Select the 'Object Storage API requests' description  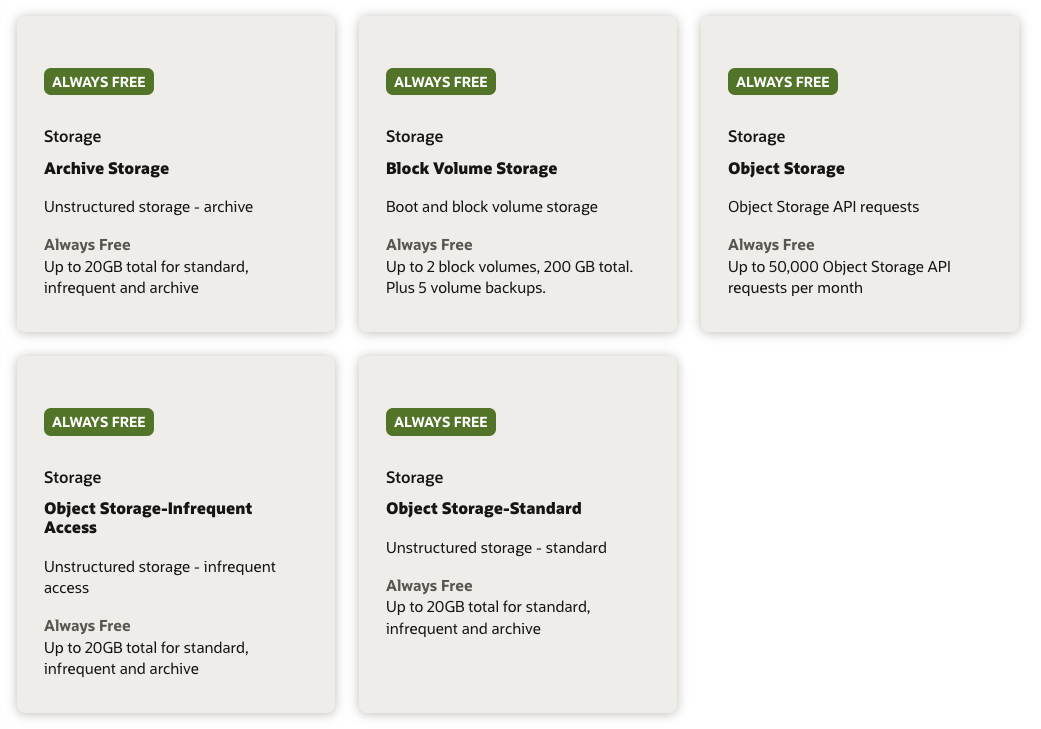[823, 207]
